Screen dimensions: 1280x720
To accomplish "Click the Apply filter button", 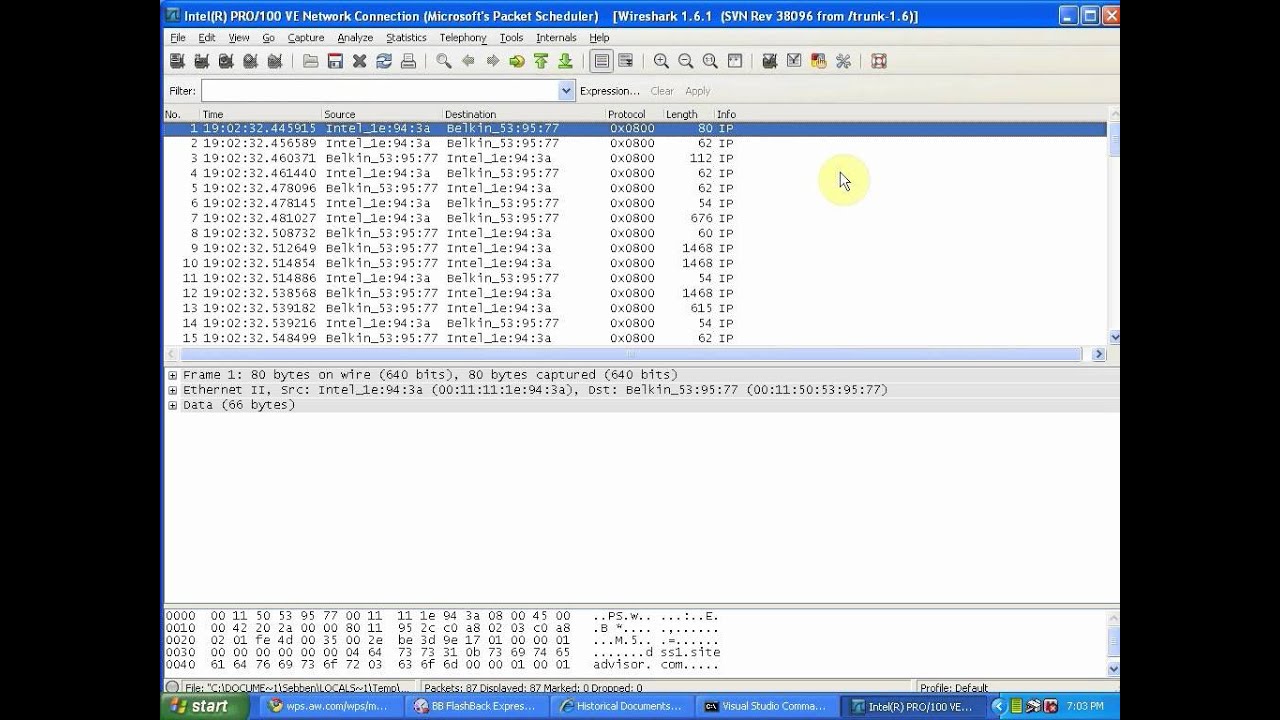I will 698,91.
